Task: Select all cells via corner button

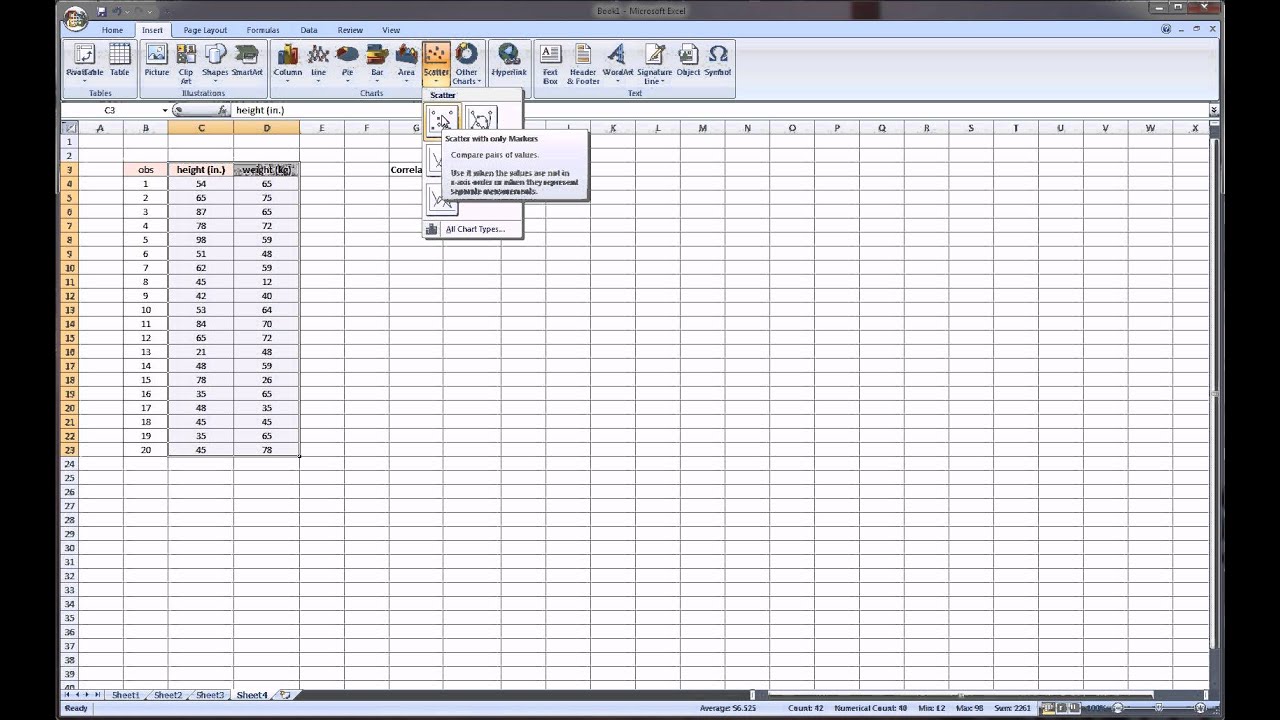Action: point(69,127)
